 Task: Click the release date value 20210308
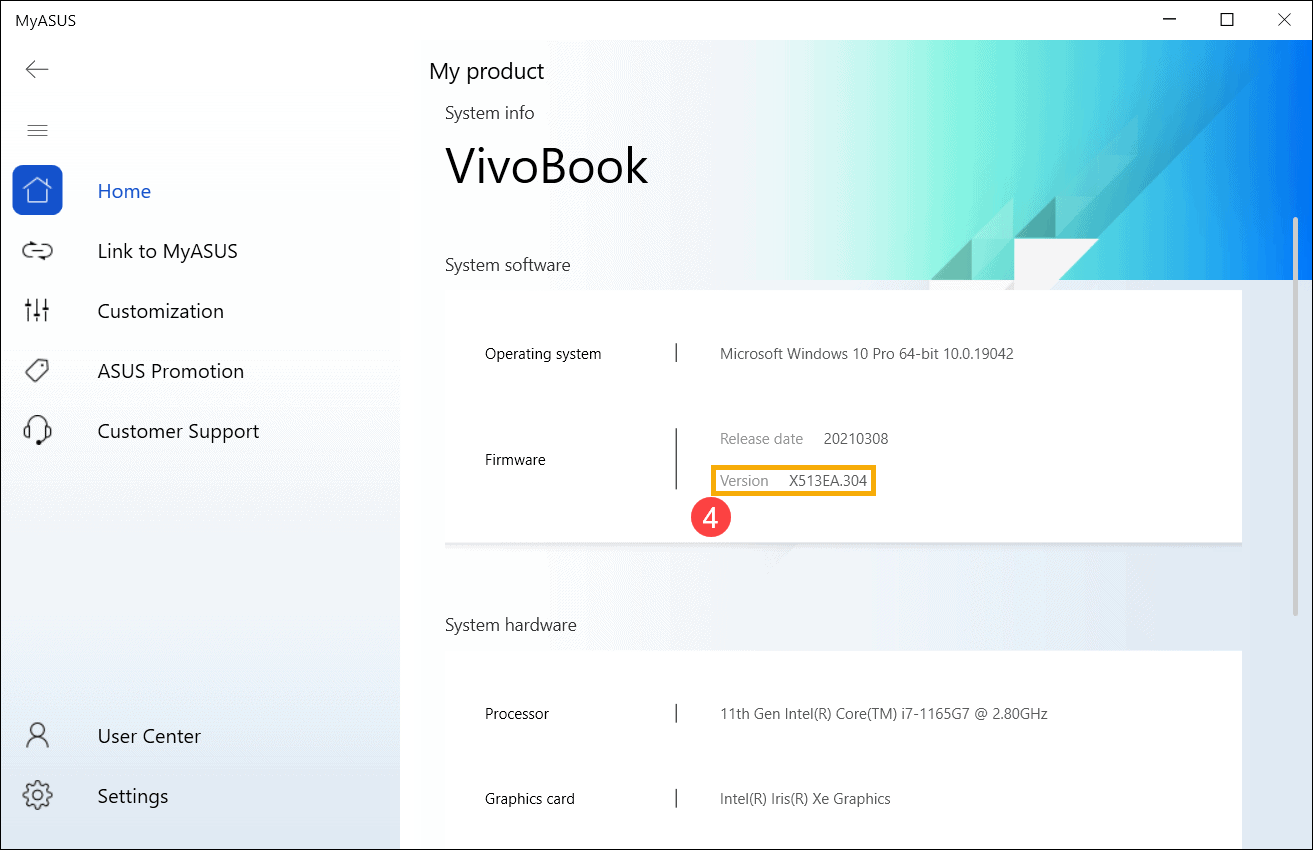[856, 439]
